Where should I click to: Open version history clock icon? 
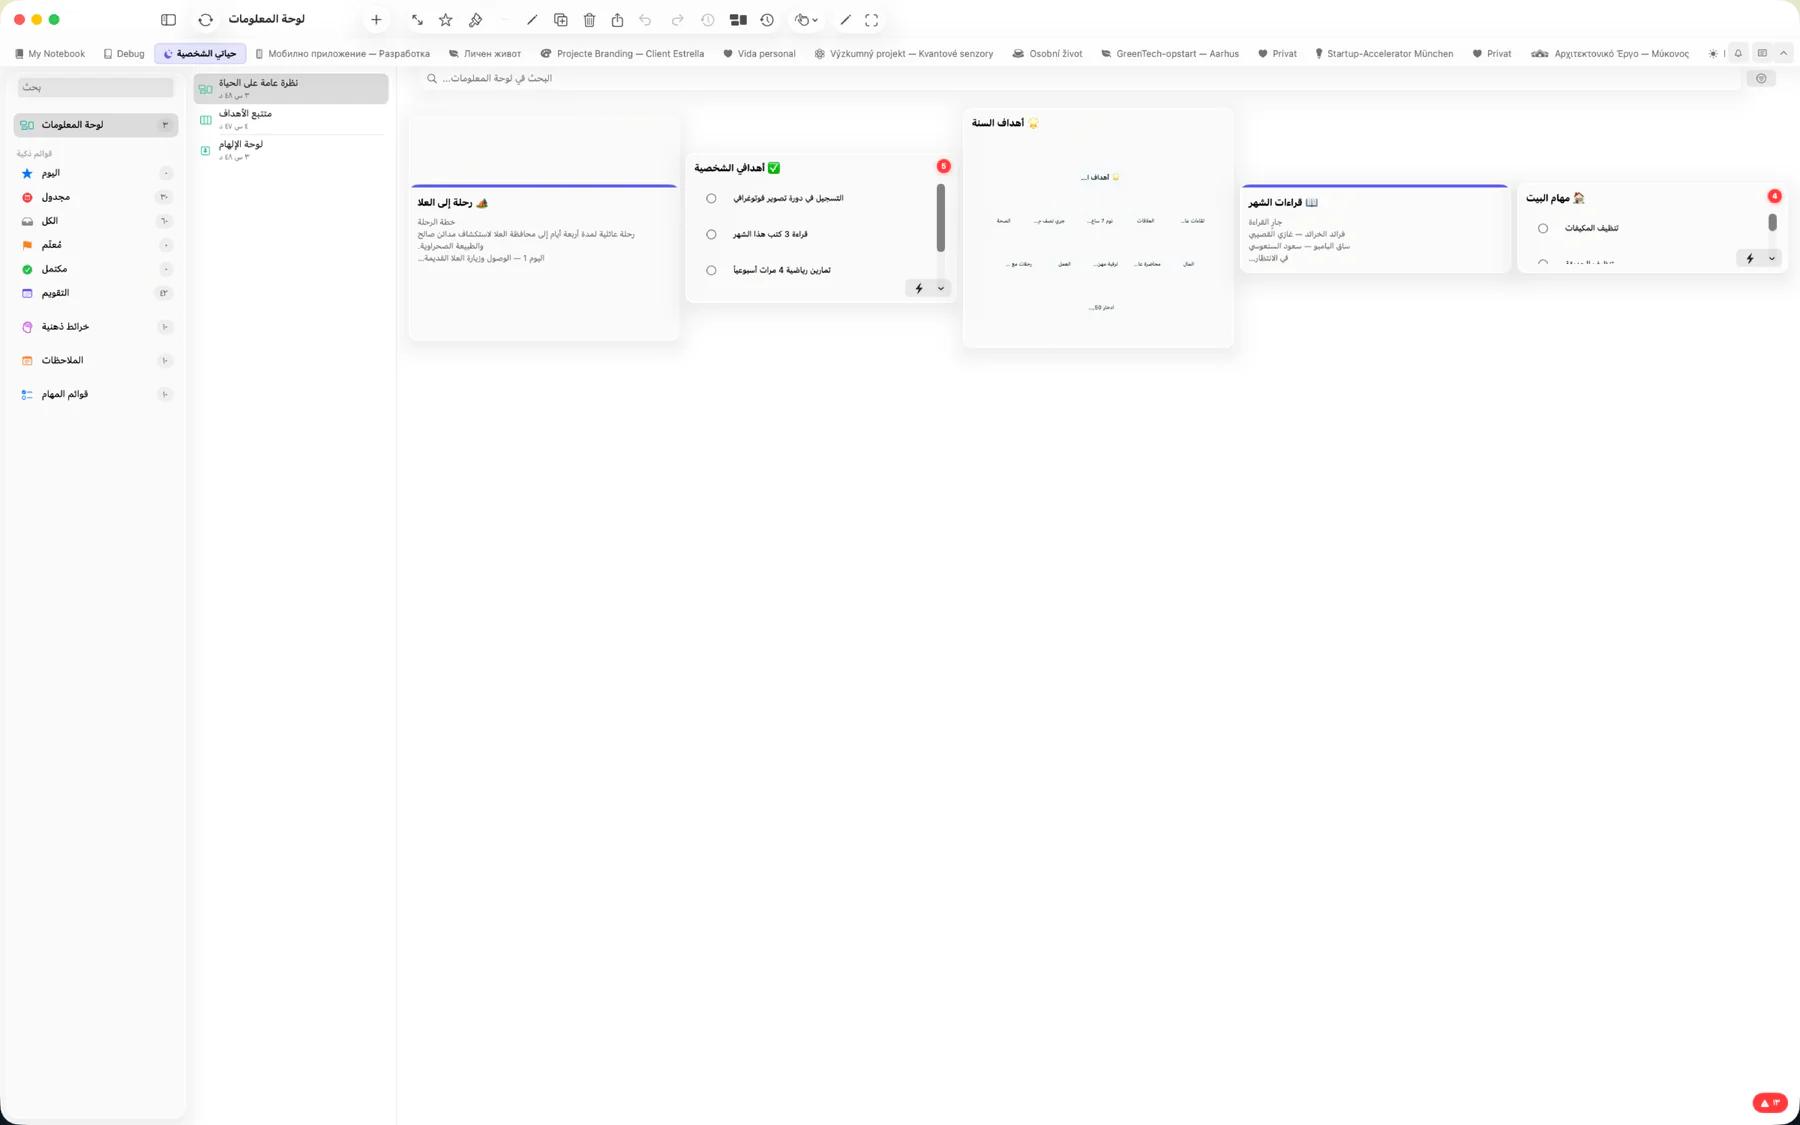pos(767,20)
